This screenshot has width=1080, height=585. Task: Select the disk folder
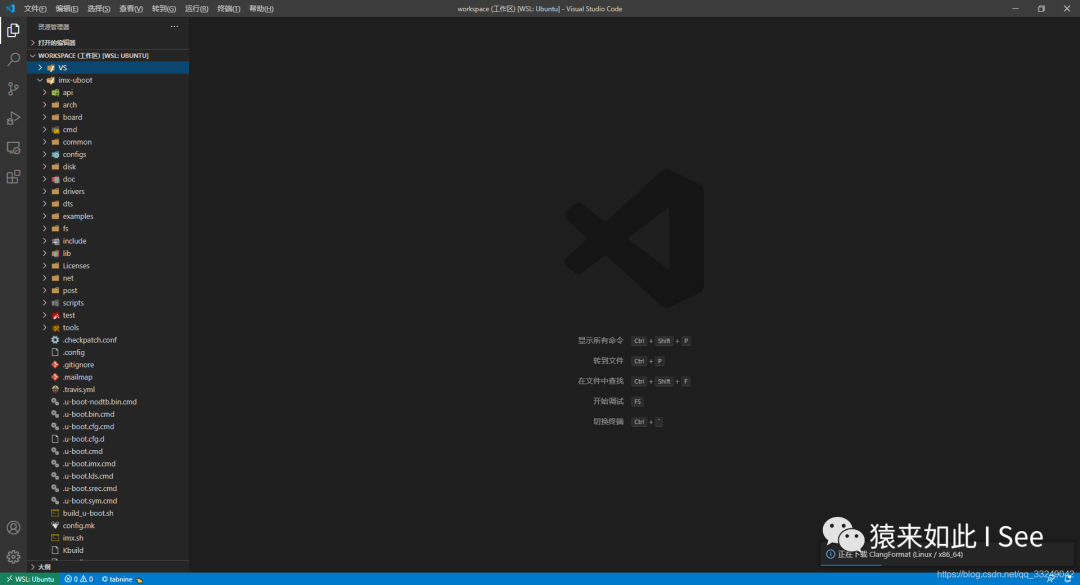pyautogui.click(x=108, y=167)
